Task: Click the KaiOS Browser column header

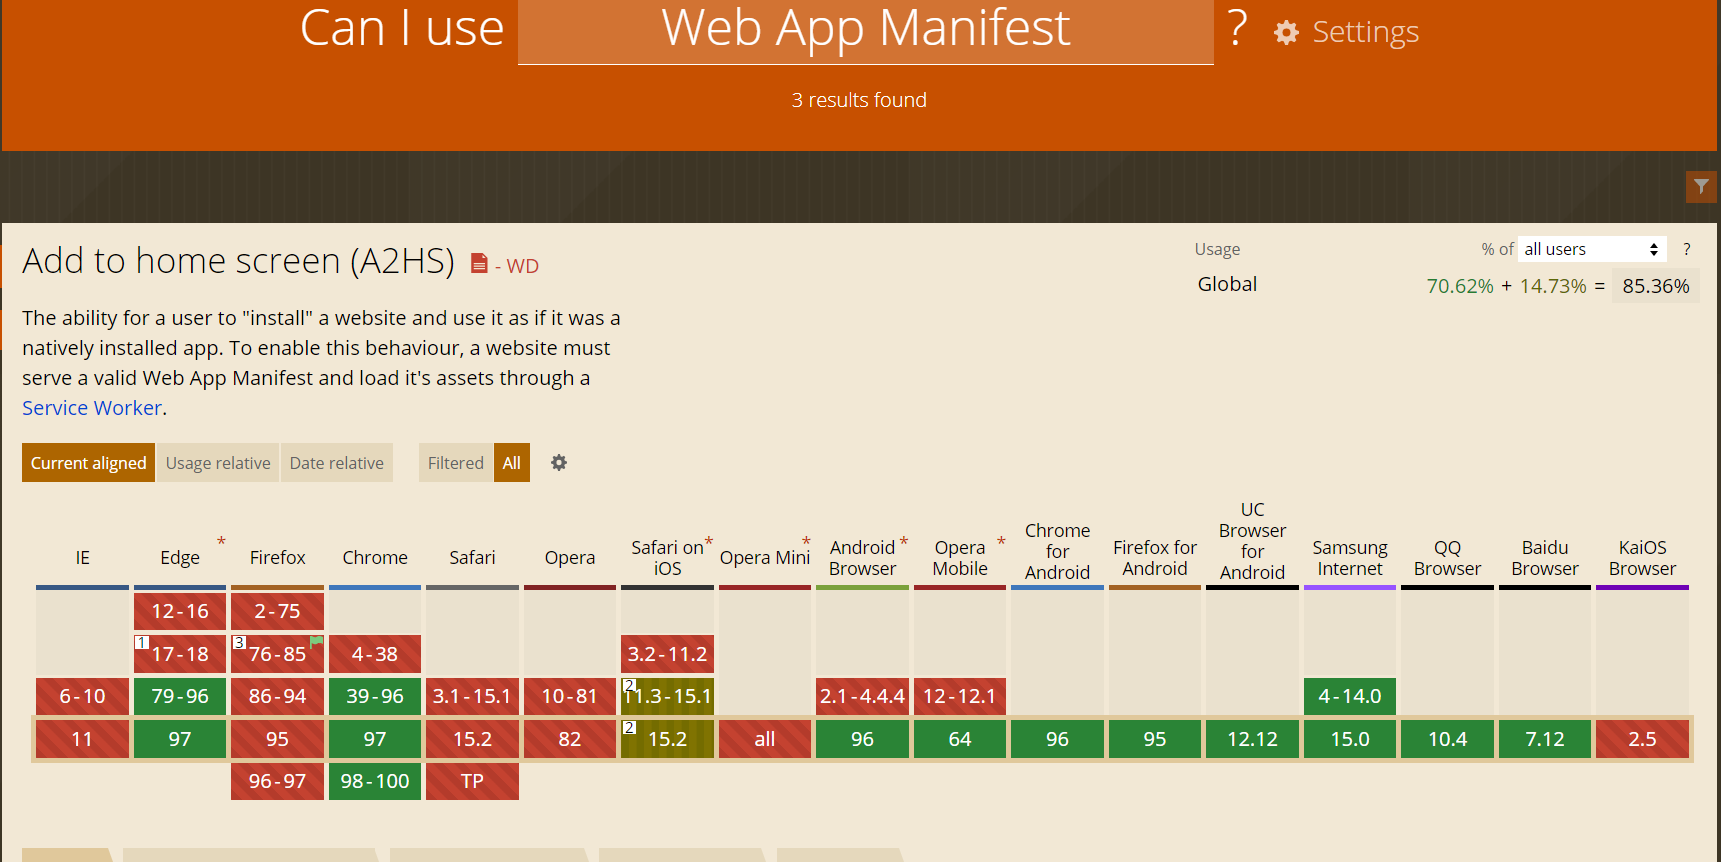Action: coord(1642,558)
